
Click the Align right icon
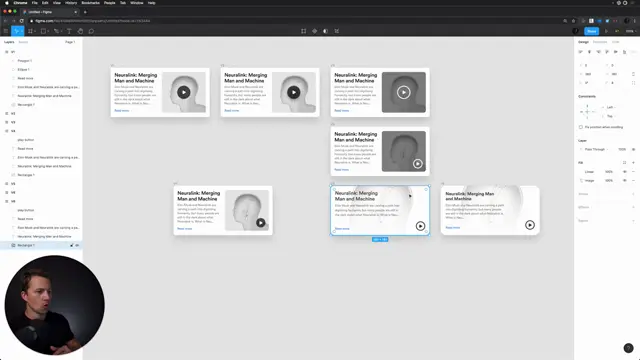(598, 52)
